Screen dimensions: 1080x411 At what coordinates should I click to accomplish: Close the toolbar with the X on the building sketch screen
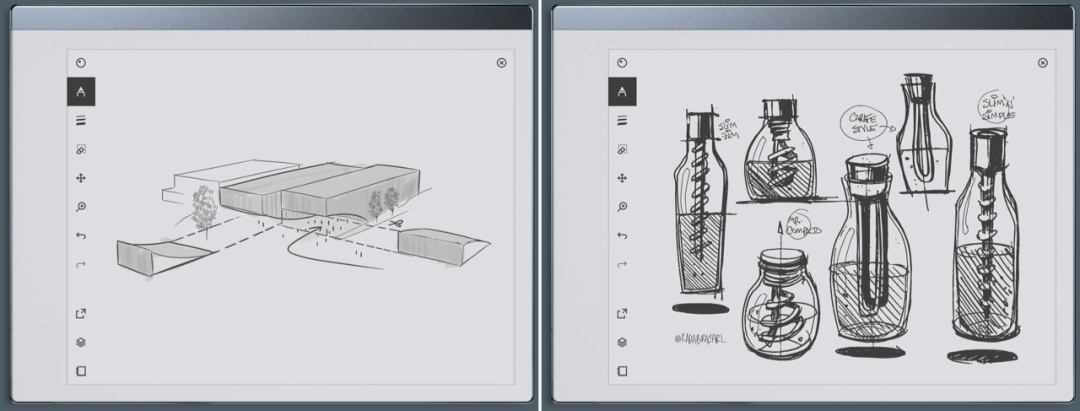point(501,63)
